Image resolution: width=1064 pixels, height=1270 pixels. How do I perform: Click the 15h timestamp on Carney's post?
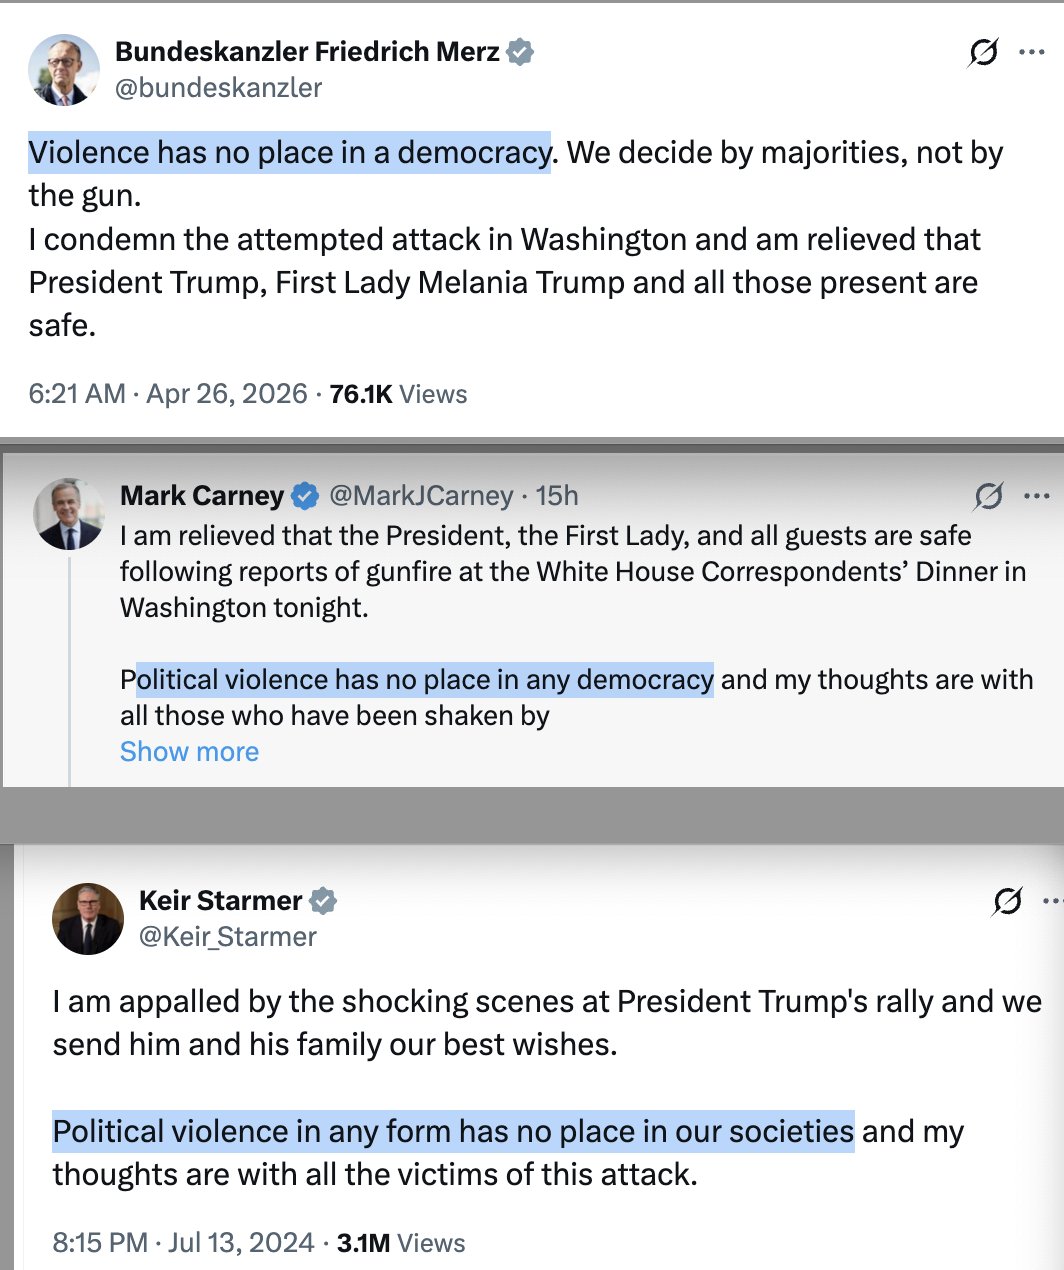pyautogui.click(x=557, y=496)
